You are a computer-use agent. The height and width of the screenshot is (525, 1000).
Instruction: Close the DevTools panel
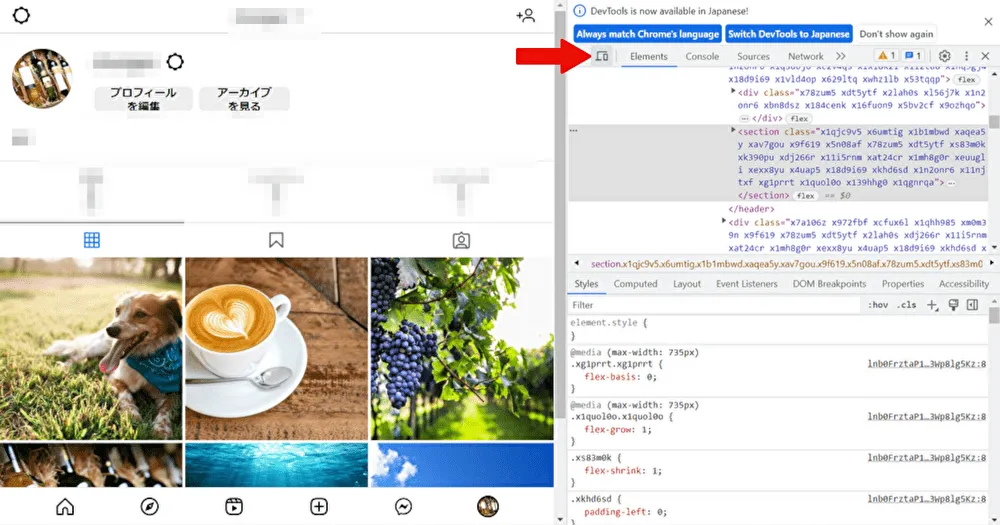[x=985, y=56]
